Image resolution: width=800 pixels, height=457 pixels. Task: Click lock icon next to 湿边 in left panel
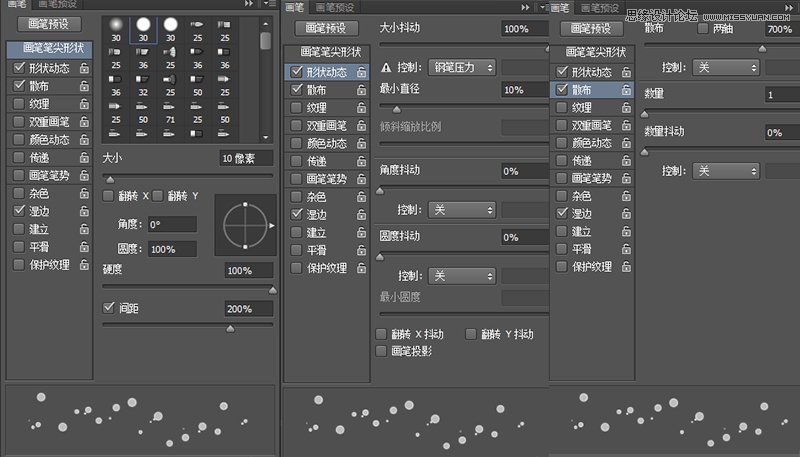[84, 211]
